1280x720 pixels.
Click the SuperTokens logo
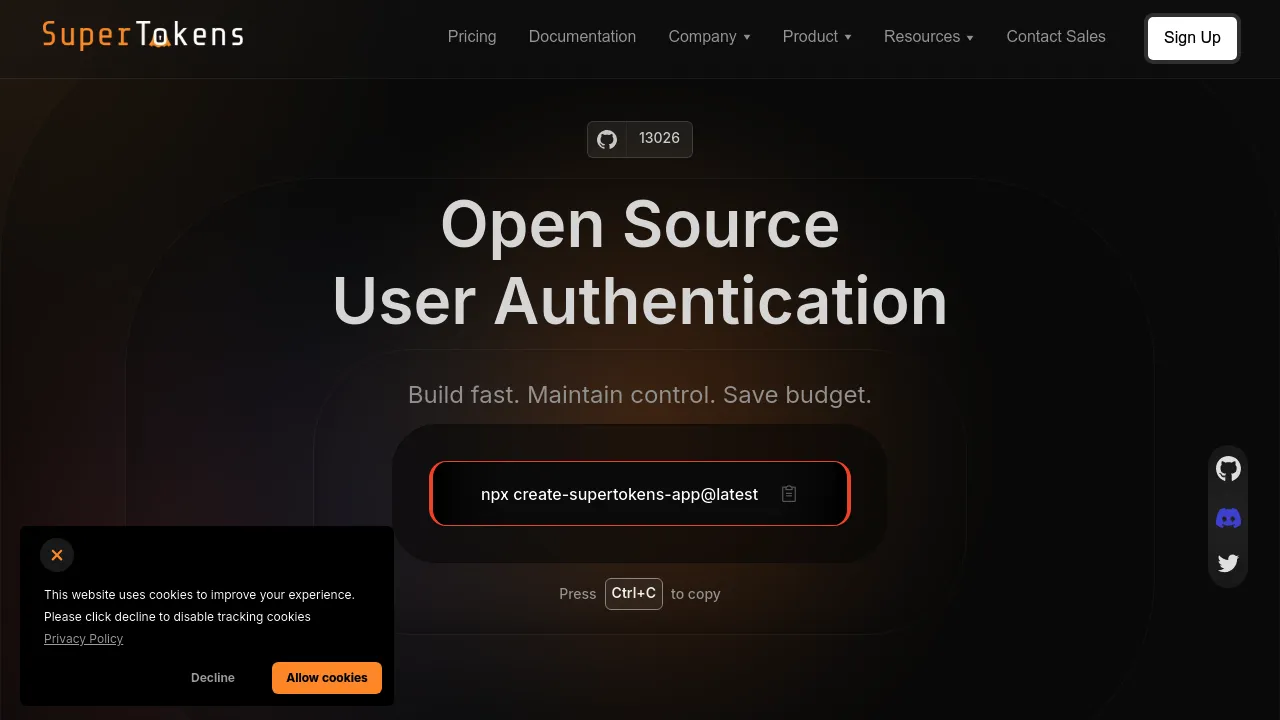click(x=143, y=35)
